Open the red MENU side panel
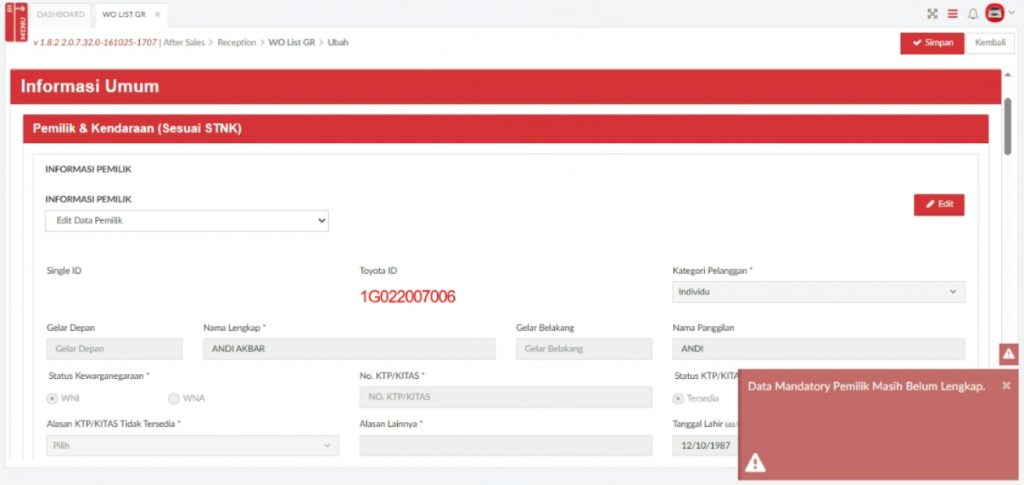Viewport: 1024px width, 485px height. 16,22
